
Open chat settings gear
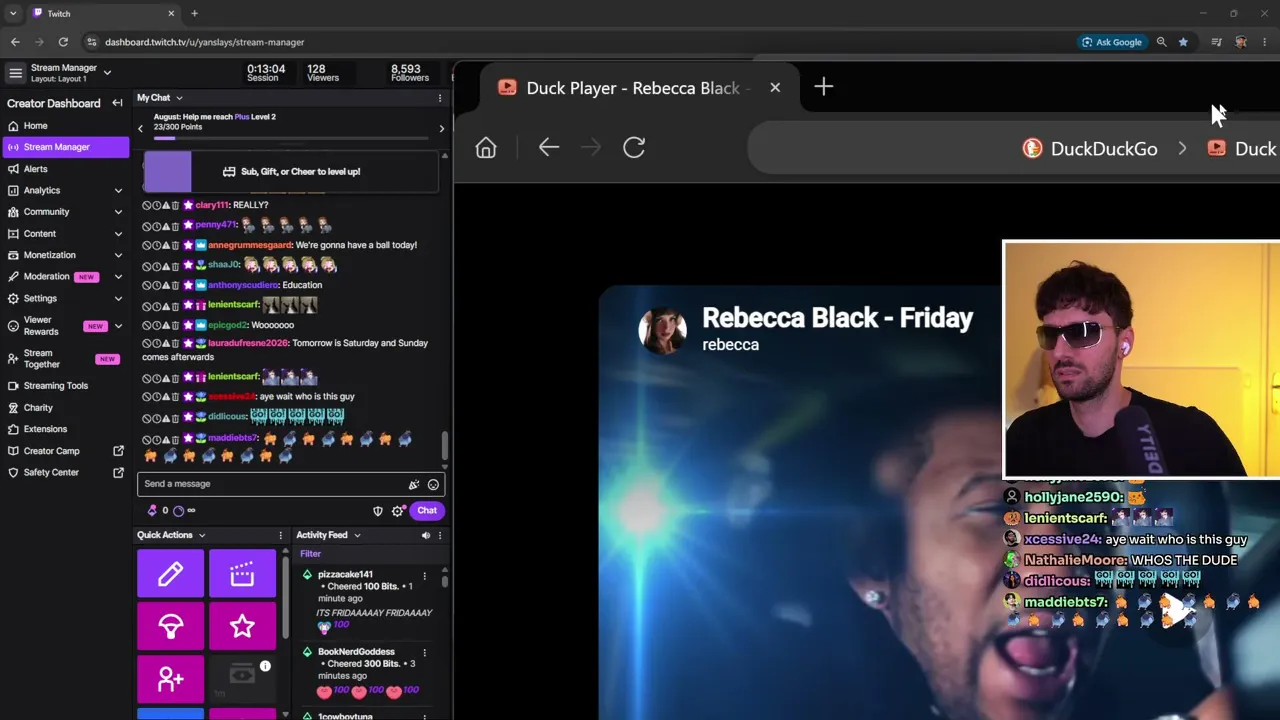pos(397,511)
